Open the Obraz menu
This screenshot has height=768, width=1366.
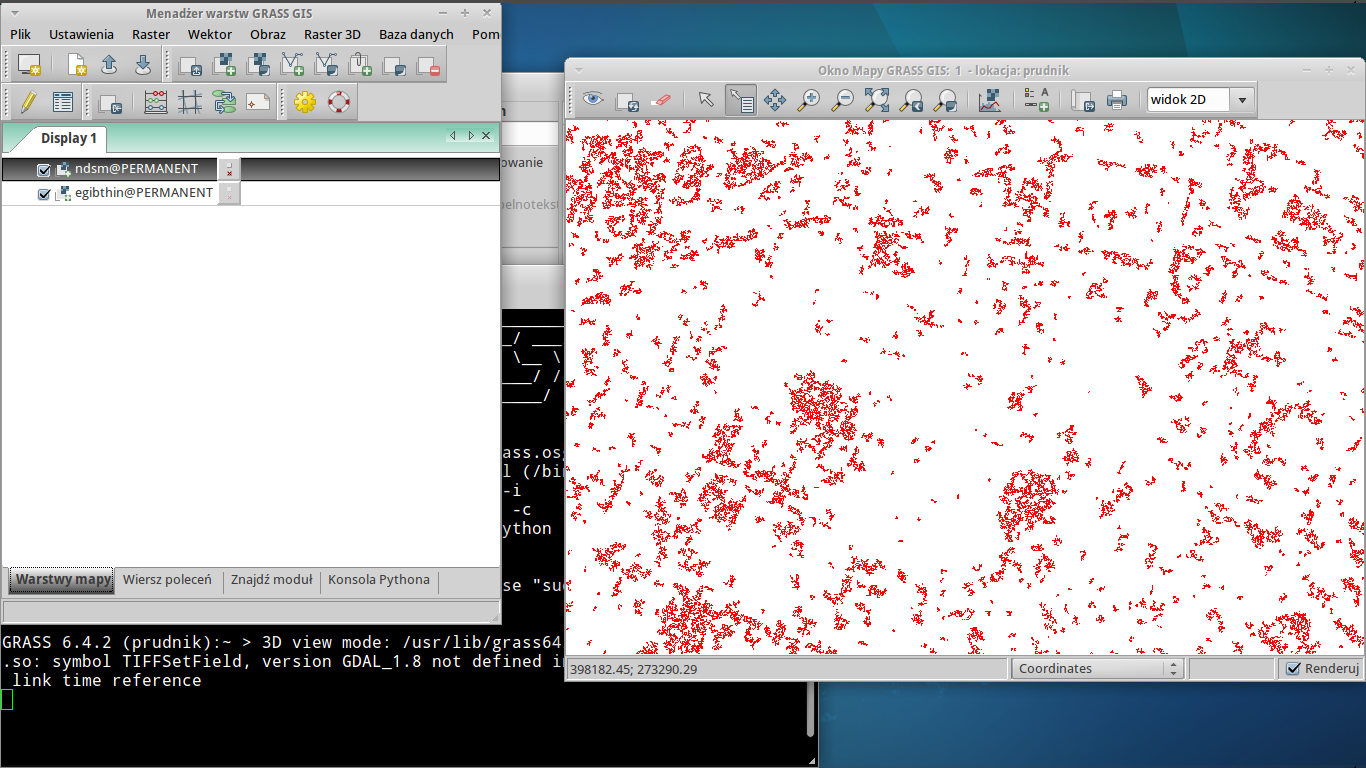coord(268,34)
